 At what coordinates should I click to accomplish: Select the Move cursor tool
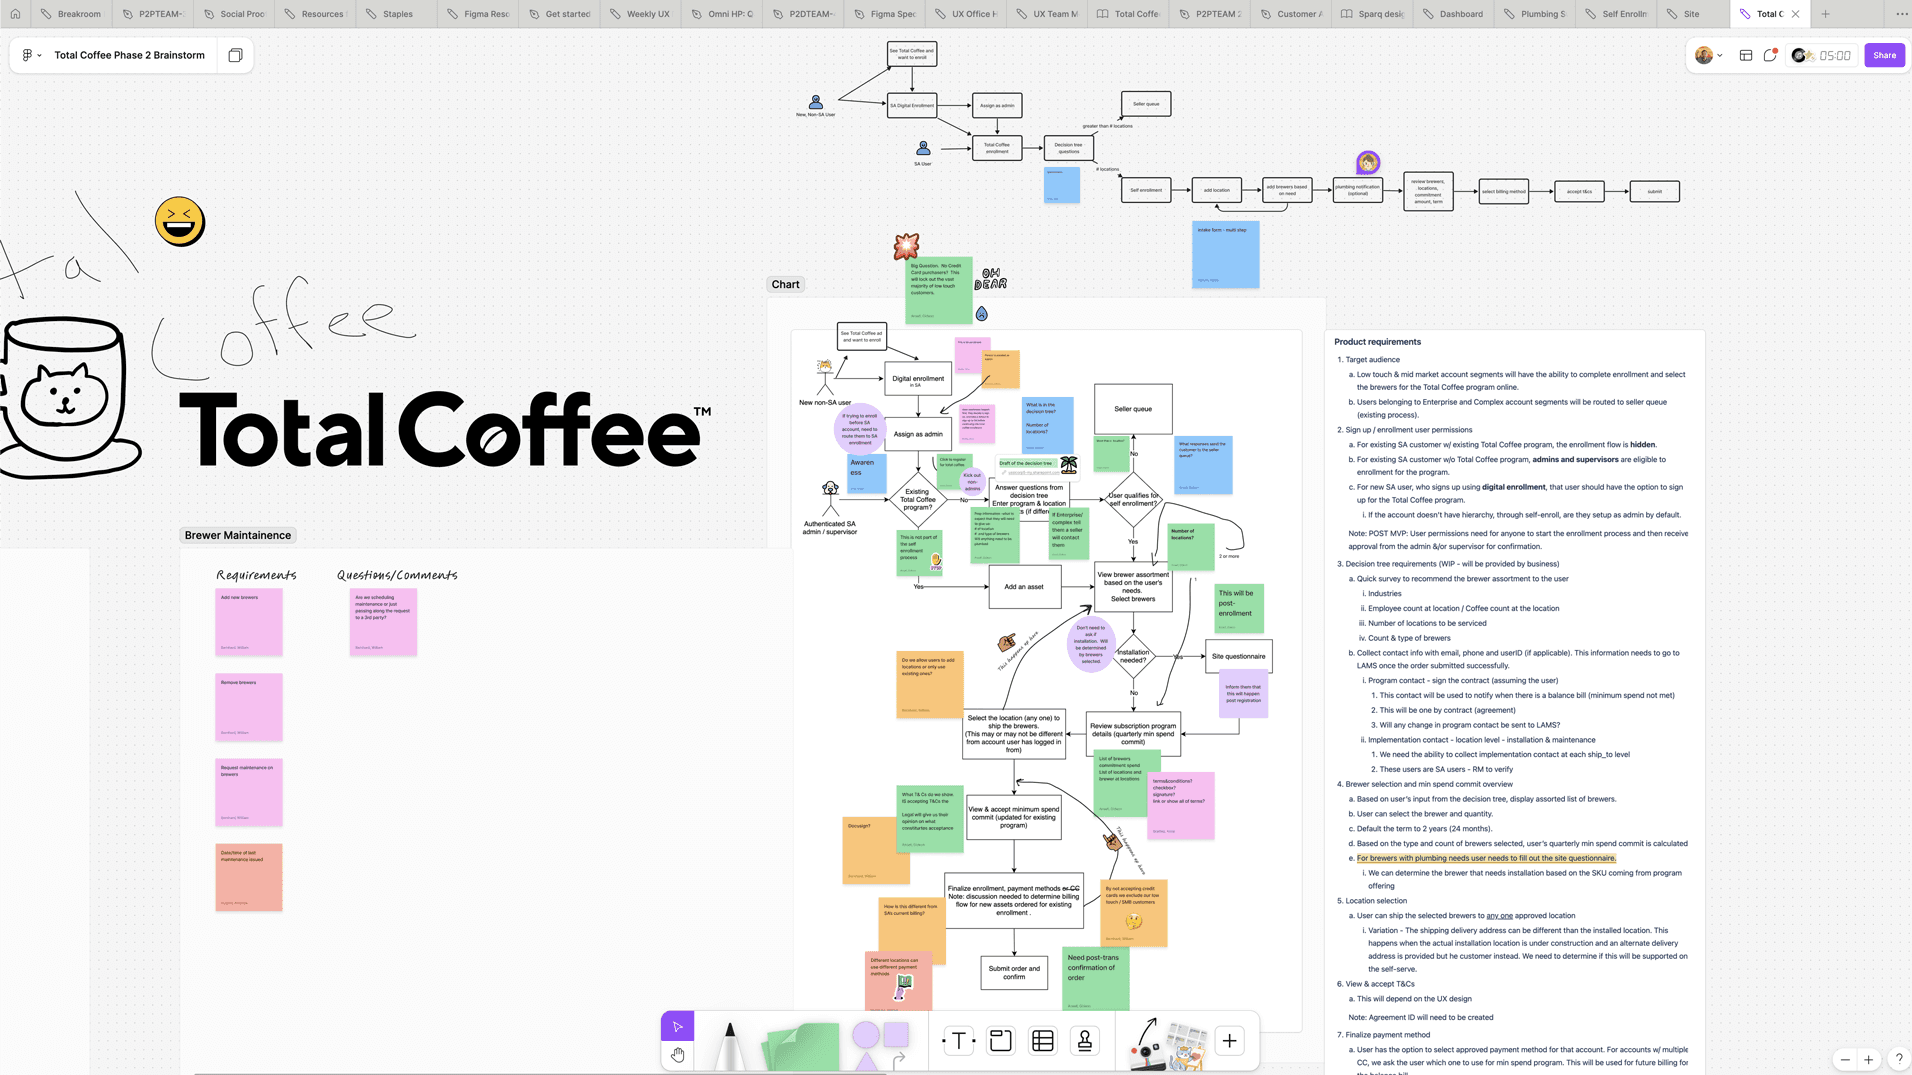click(x=677, y=1026)
